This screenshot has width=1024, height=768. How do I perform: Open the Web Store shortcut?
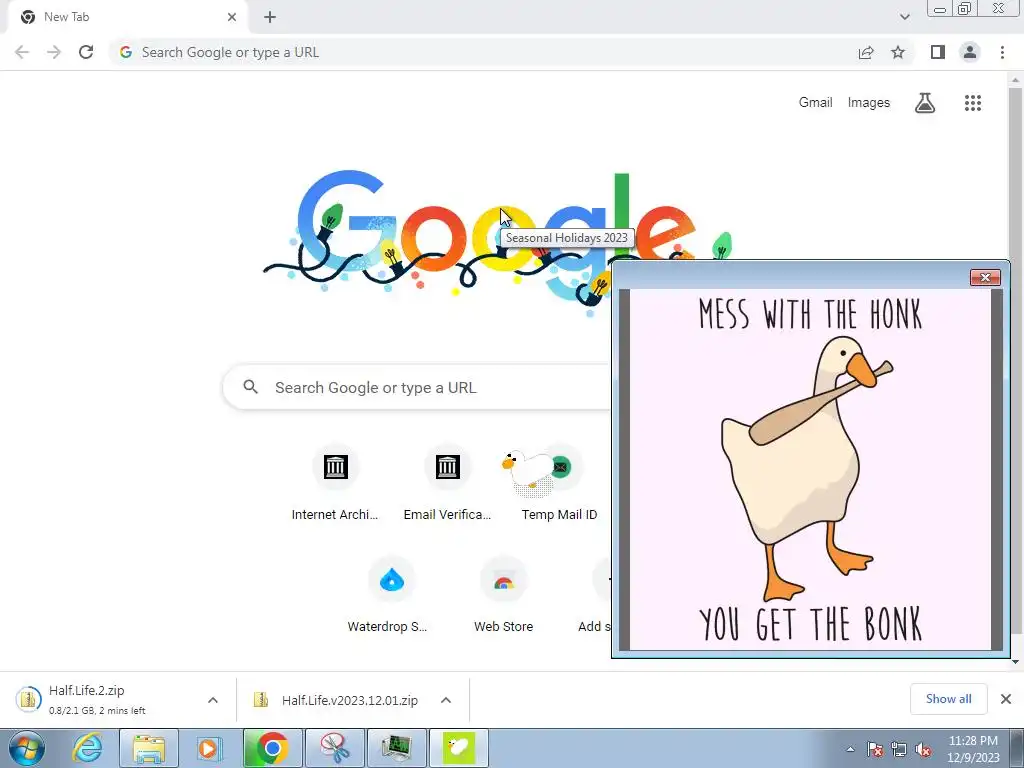click(x=503, y=595)
